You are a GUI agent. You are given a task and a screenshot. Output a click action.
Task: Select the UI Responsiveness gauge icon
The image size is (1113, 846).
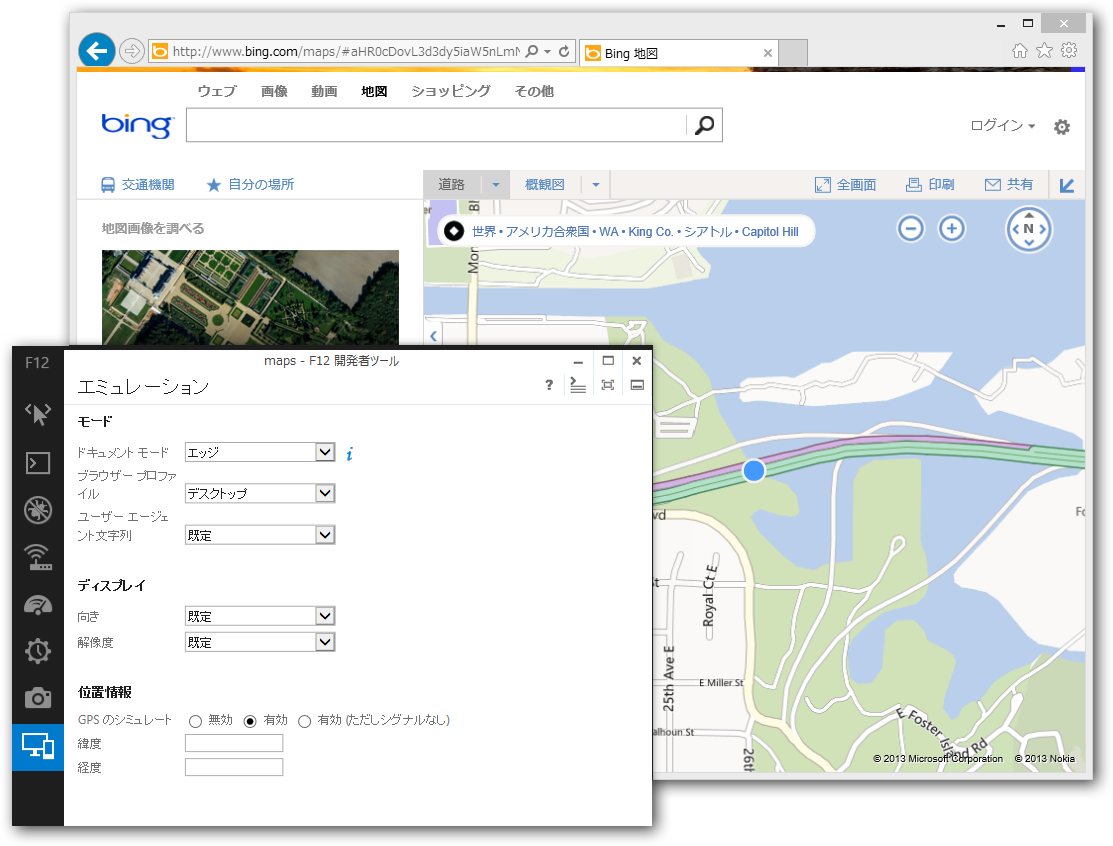click(37, 604)
